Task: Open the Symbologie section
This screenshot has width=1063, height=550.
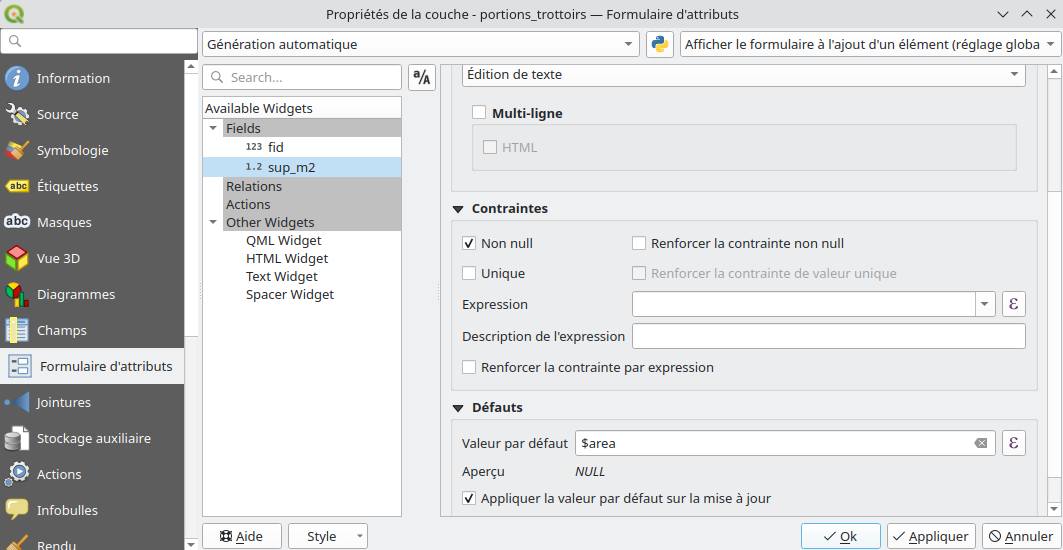Action: pyautogui.click(x=72, y=150)
